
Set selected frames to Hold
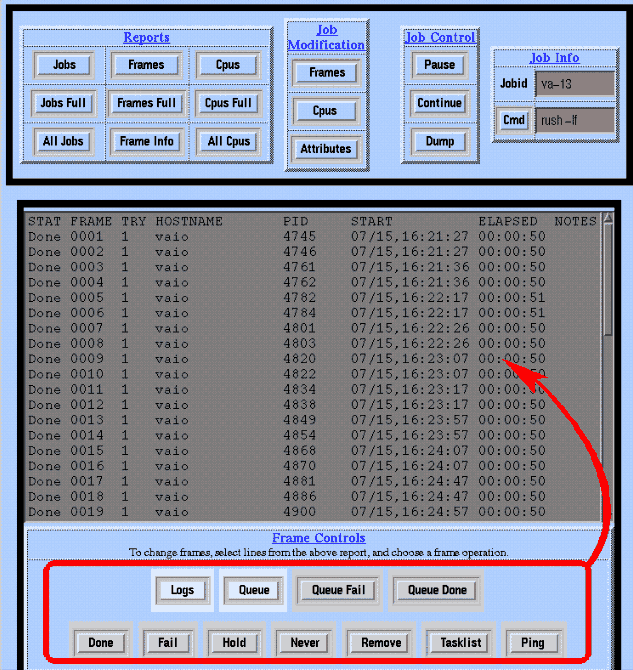click(233, 642)
